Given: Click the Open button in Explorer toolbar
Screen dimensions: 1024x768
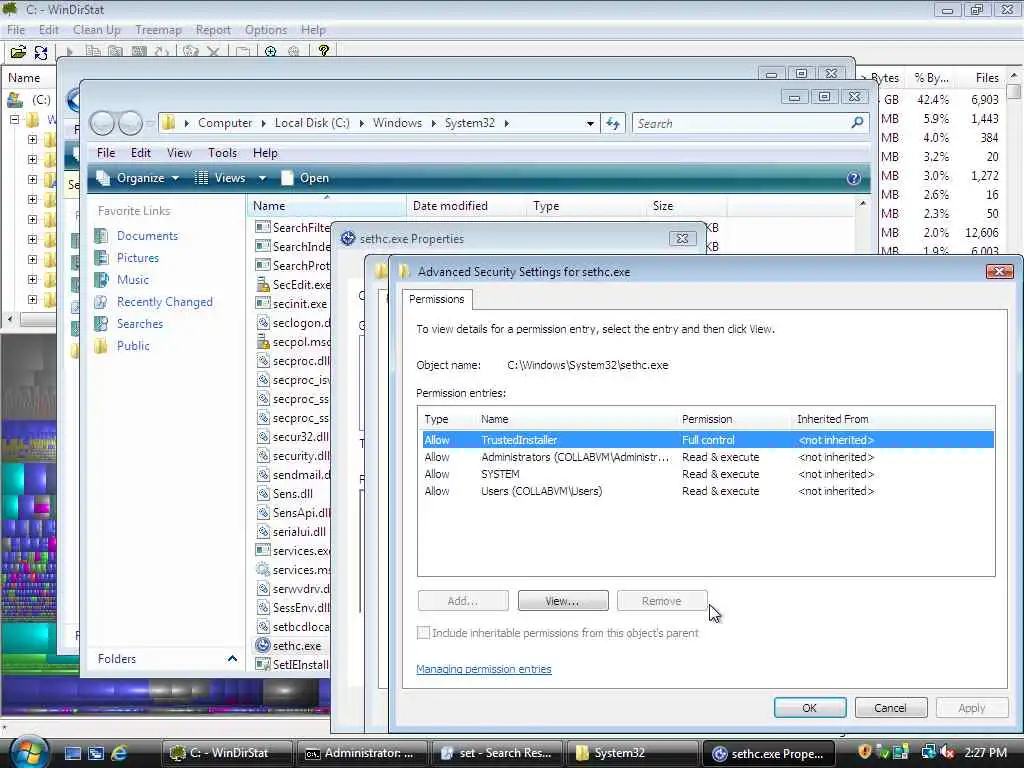Looking at the screenshot, I should pyautogui.click(x=305, y=178).
